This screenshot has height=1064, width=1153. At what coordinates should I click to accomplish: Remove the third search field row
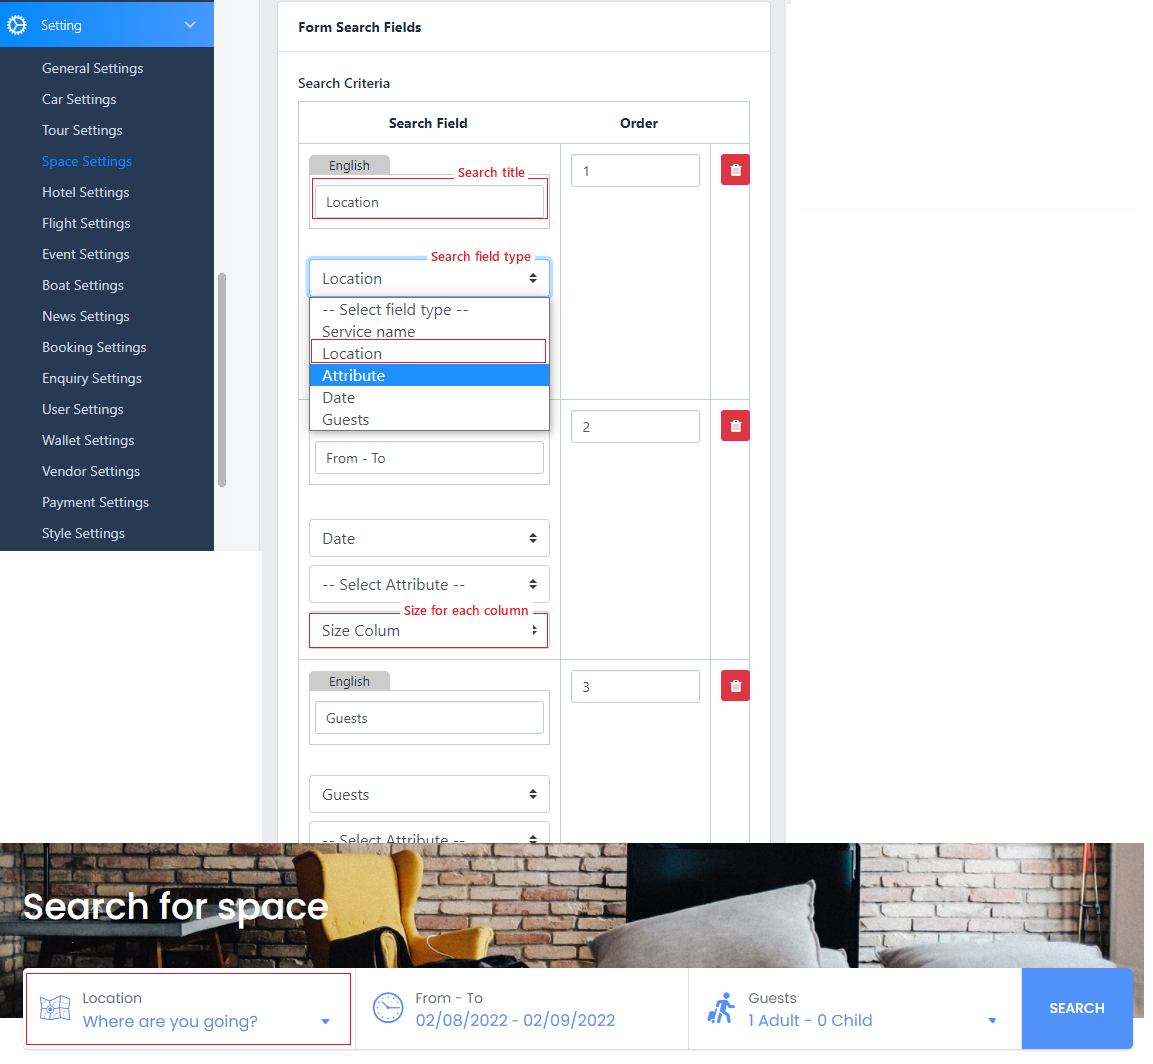tap(735, 686)
